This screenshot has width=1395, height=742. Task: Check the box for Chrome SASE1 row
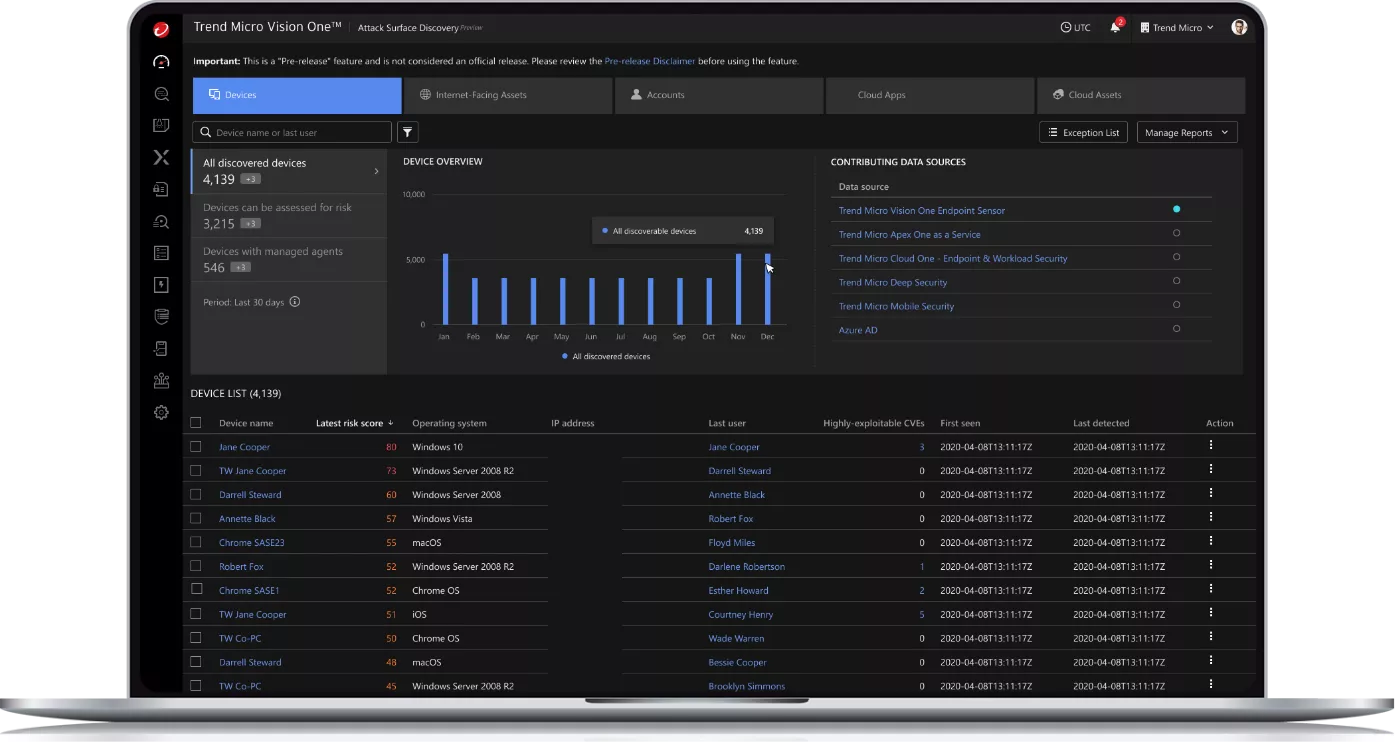click(196, 590)
